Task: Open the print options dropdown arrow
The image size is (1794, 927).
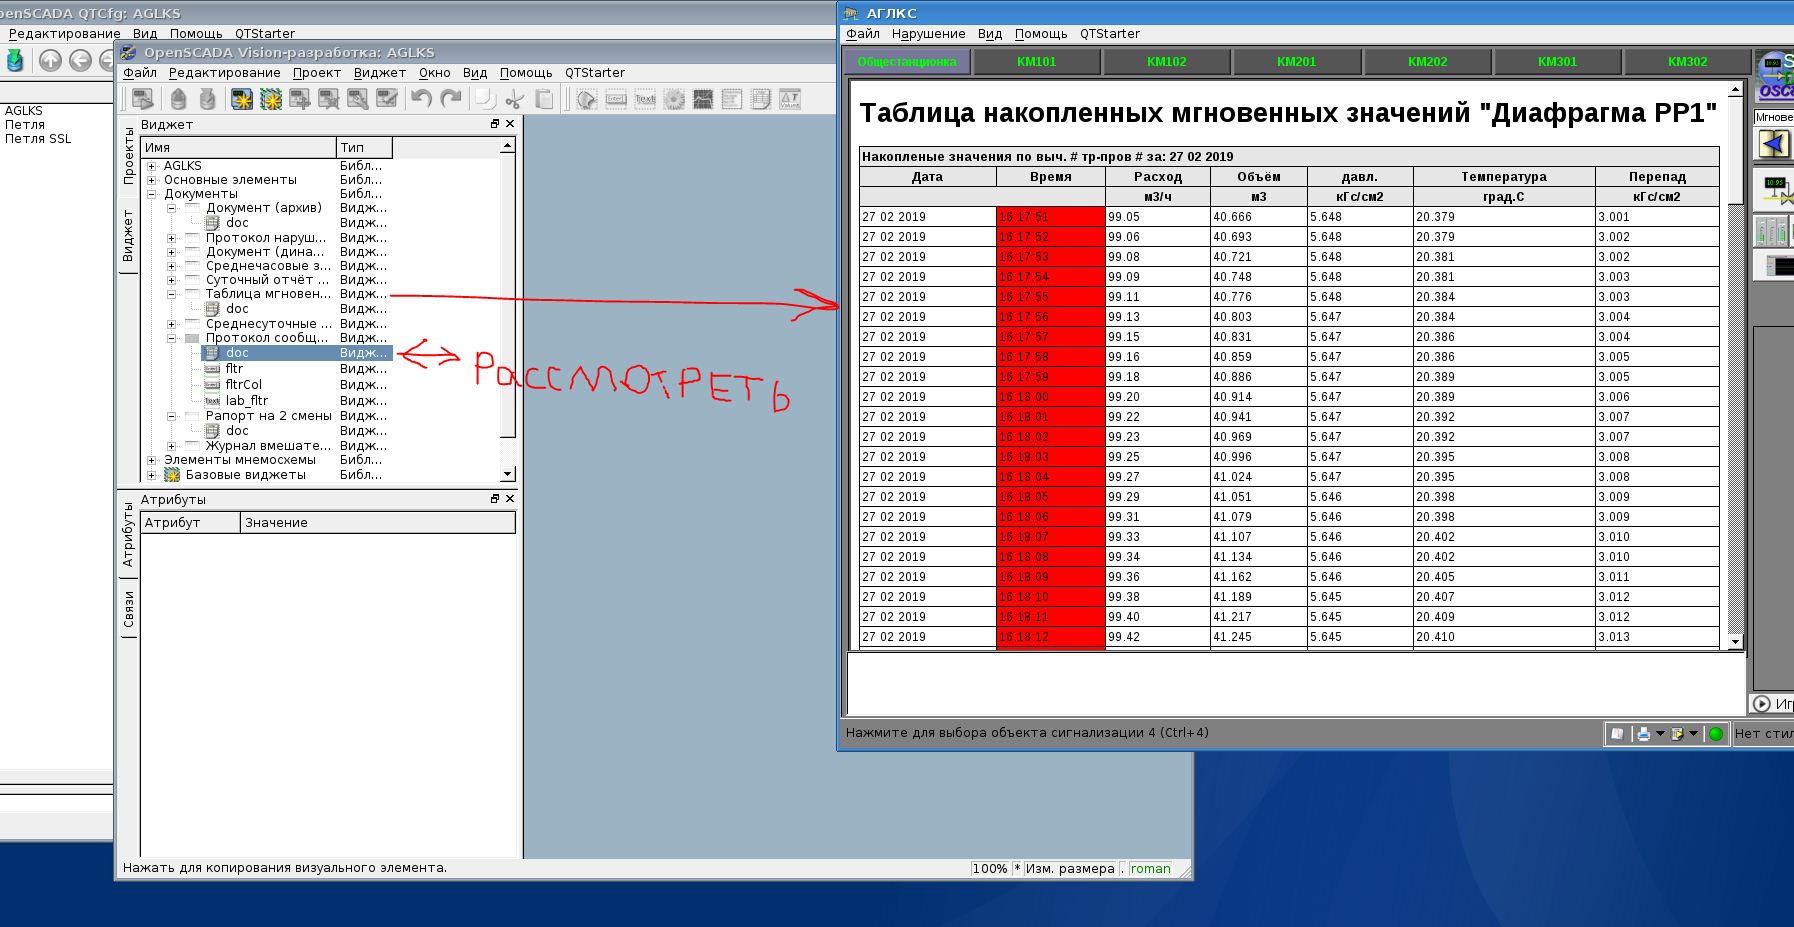Action: [1660, 734]
